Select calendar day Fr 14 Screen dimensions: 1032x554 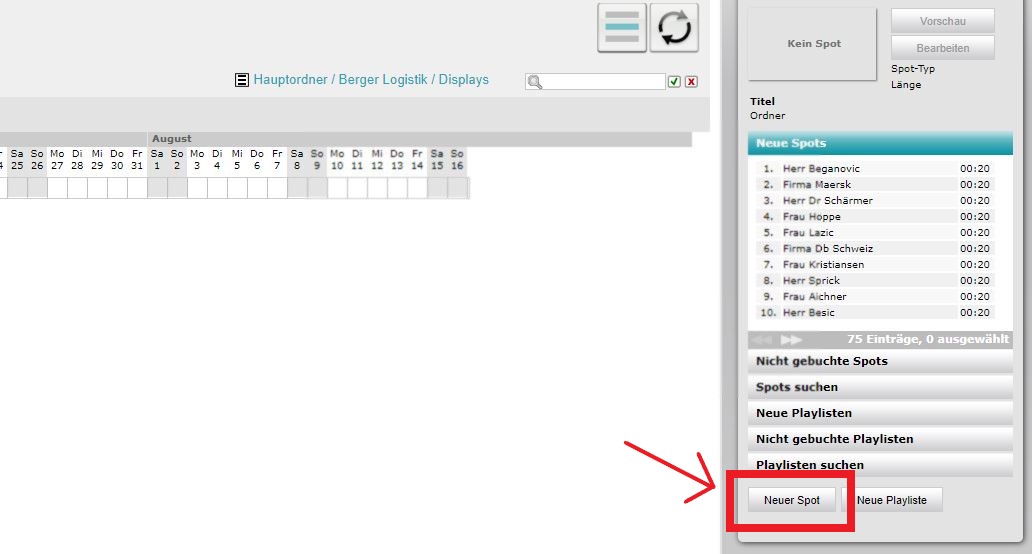point(417,160)
